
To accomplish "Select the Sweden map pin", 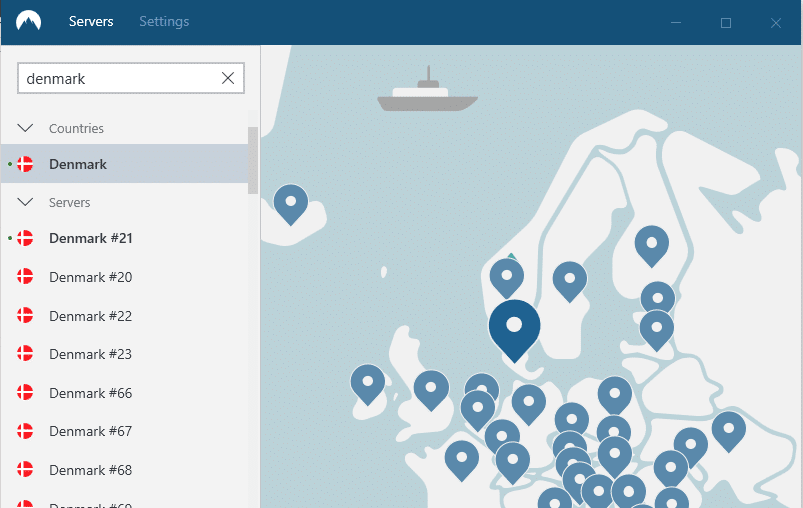I will [x=569, y=282].
